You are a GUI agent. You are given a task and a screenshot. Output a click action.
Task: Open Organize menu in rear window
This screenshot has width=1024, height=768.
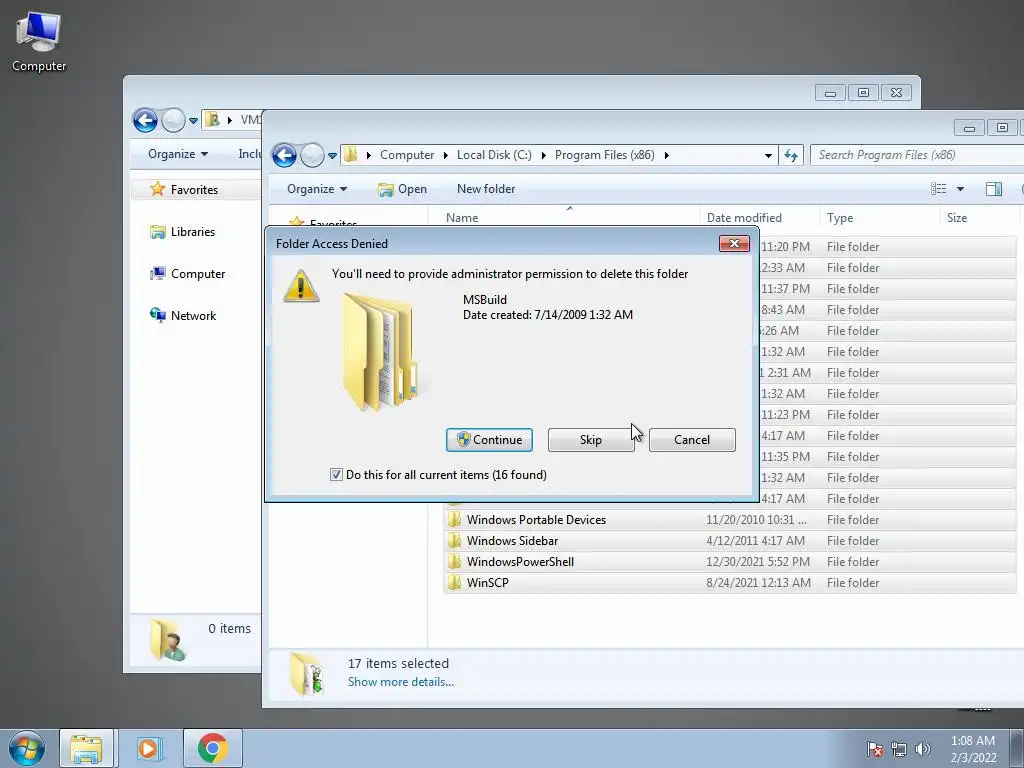[178, 153]
